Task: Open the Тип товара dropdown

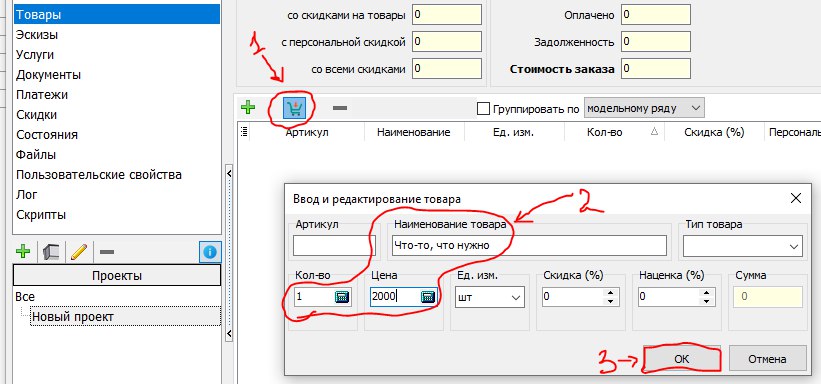Action: (742, 246)
